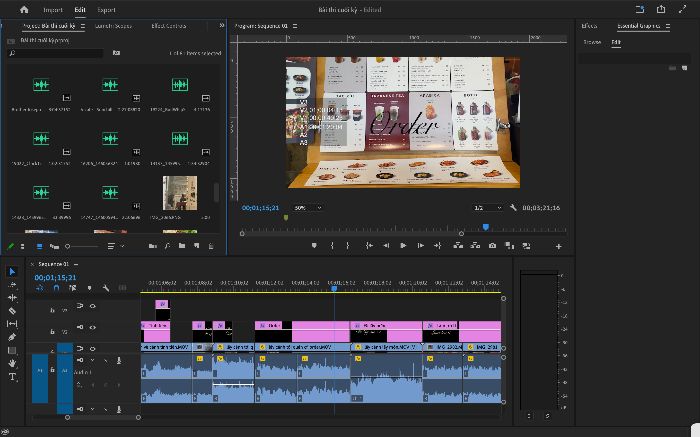Screen dimensions: 700x437
Task: Step back one frame
Action: click(386, 246)
